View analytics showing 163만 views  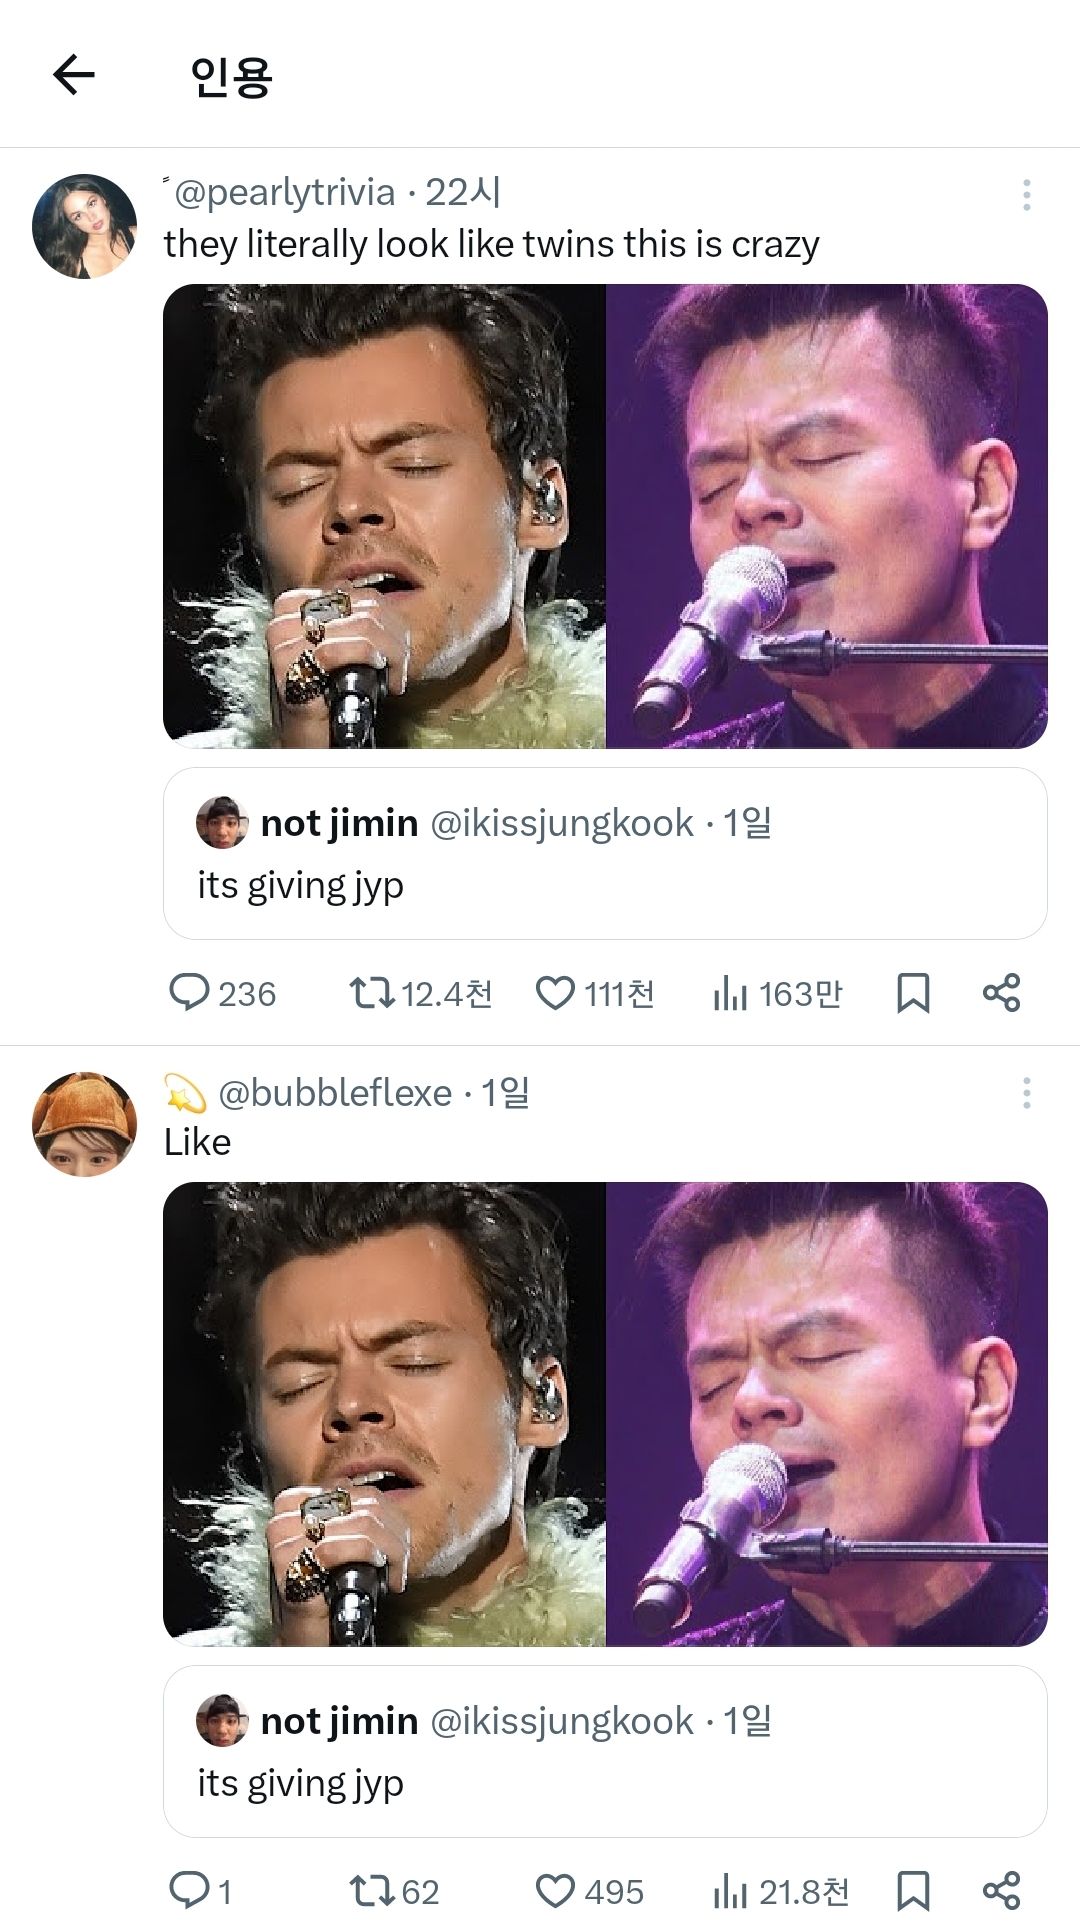(778, 993)
